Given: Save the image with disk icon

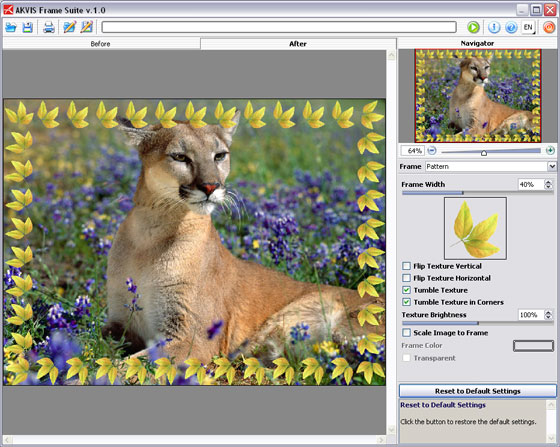Looking at the screenshot, I should click(28, 27).
